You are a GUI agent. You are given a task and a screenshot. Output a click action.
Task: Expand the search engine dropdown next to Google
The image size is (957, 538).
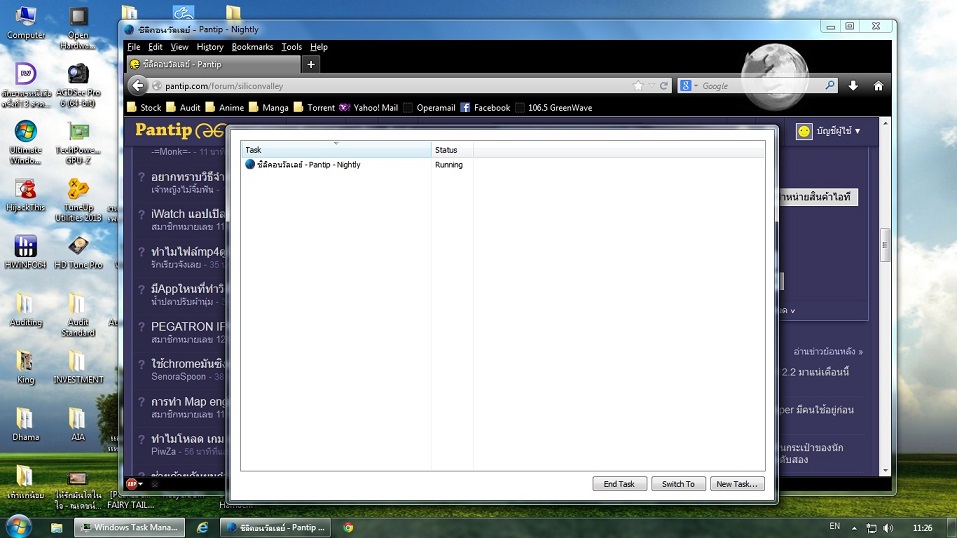[x=696, y=86]
